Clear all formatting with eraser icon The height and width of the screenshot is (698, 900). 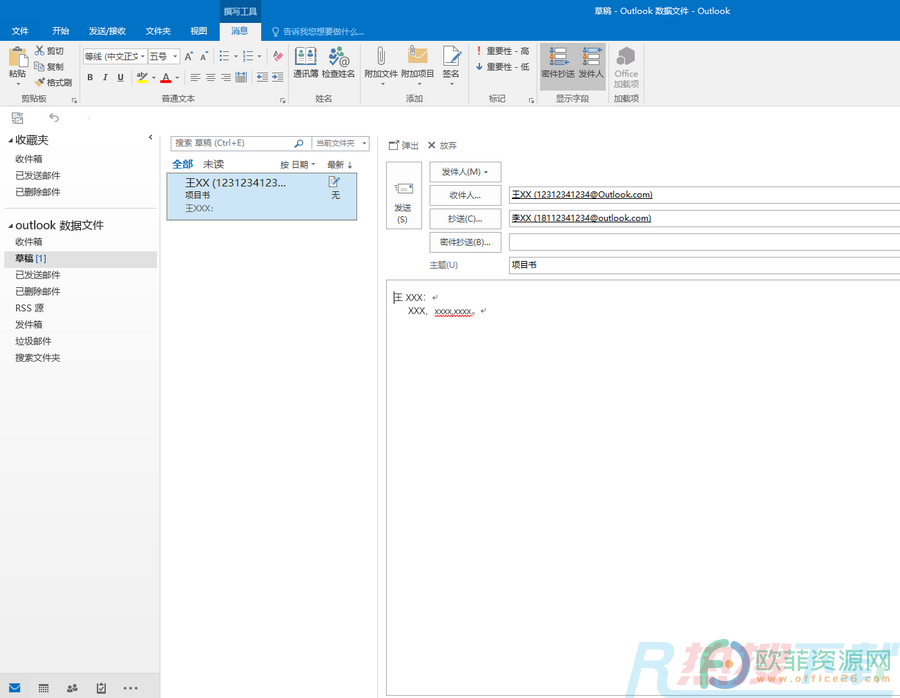pos(278,56)
